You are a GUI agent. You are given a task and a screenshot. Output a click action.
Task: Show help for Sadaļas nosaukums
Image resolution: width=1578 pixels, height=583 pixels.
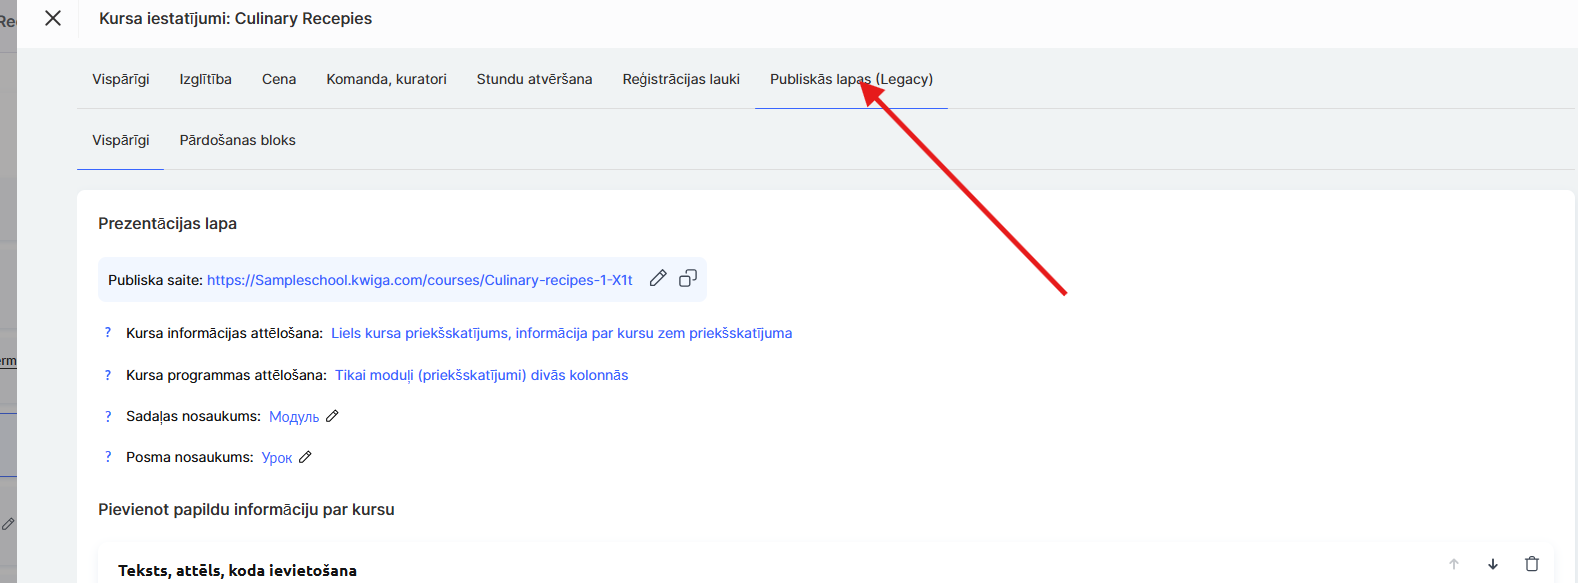pyautogui.click(x=108, y=416)
